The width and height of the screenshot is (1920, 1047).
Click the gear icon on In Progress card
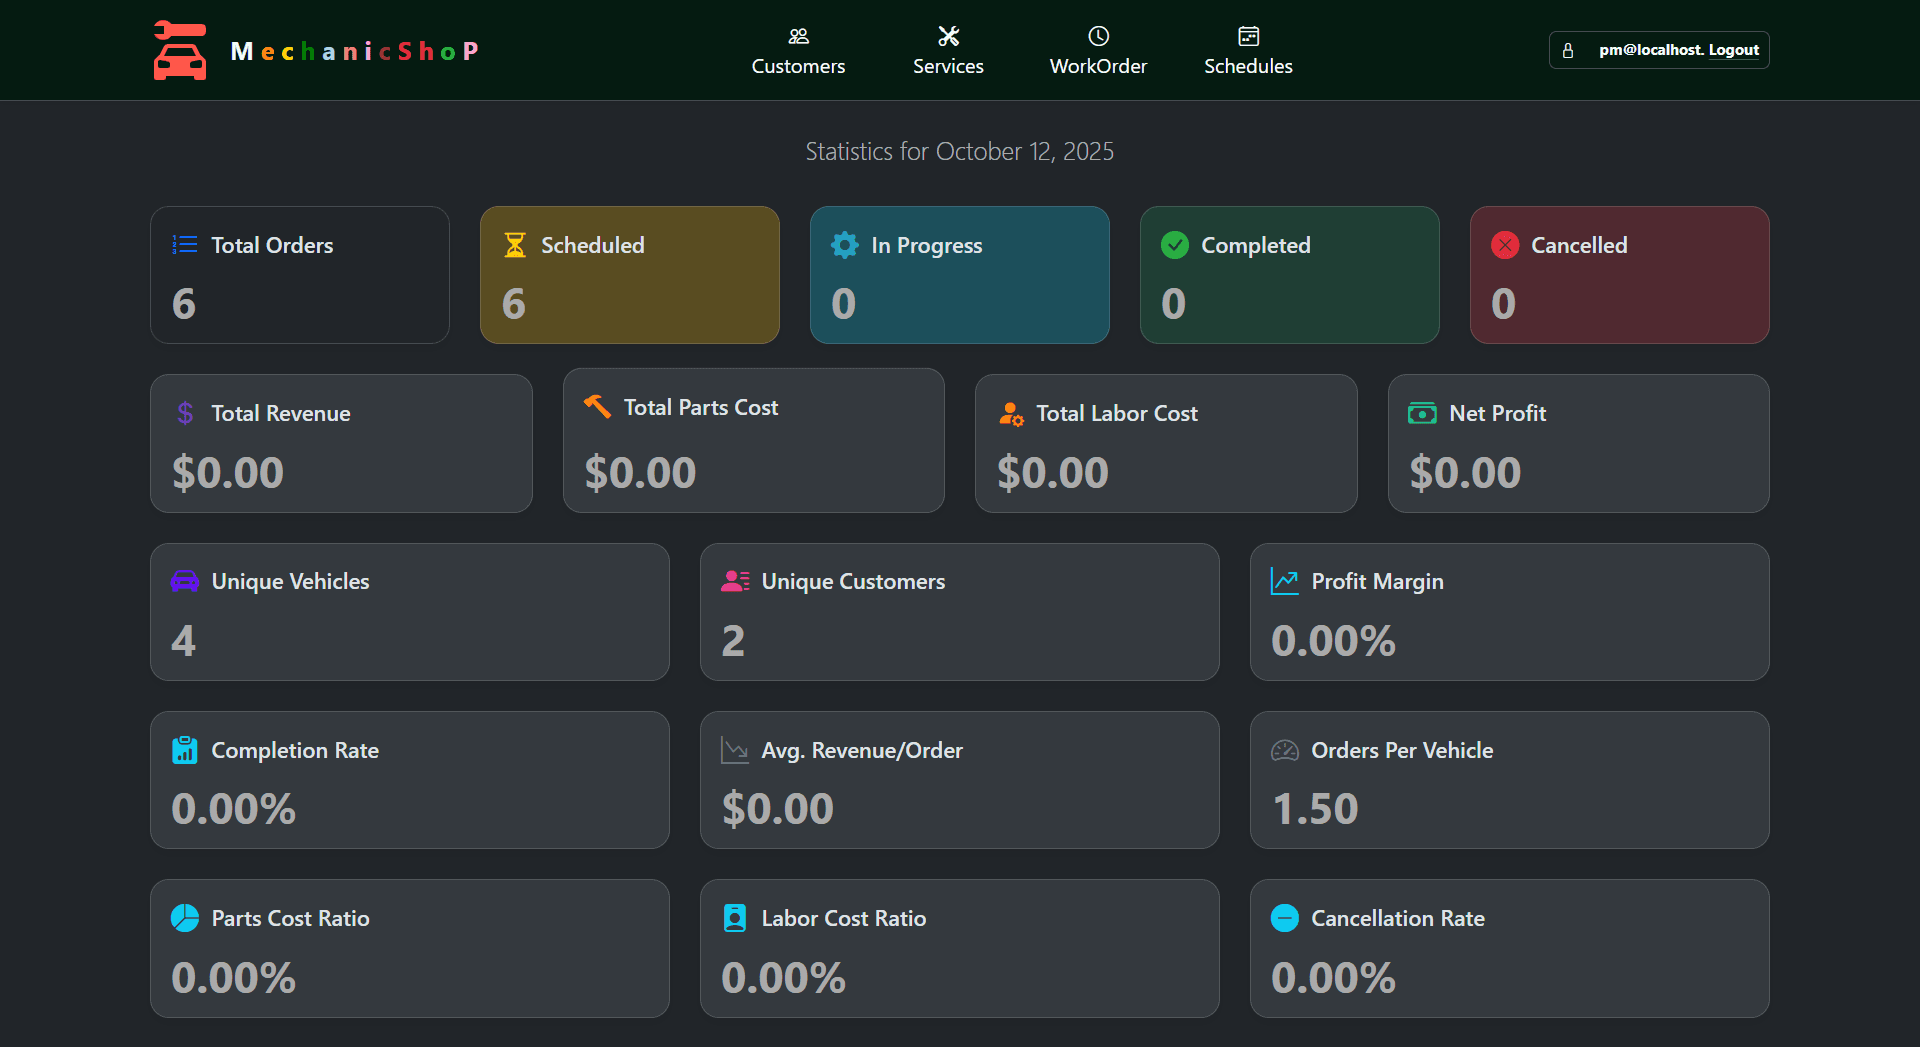pyautogui.click(x=845, y=245)
